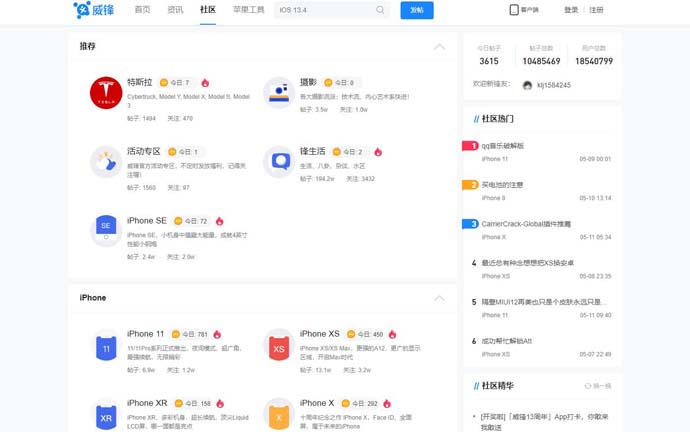Open hot post 1 qq音乐破解版
This screenshot has height=432, width=690.
[x=503, y=146]
